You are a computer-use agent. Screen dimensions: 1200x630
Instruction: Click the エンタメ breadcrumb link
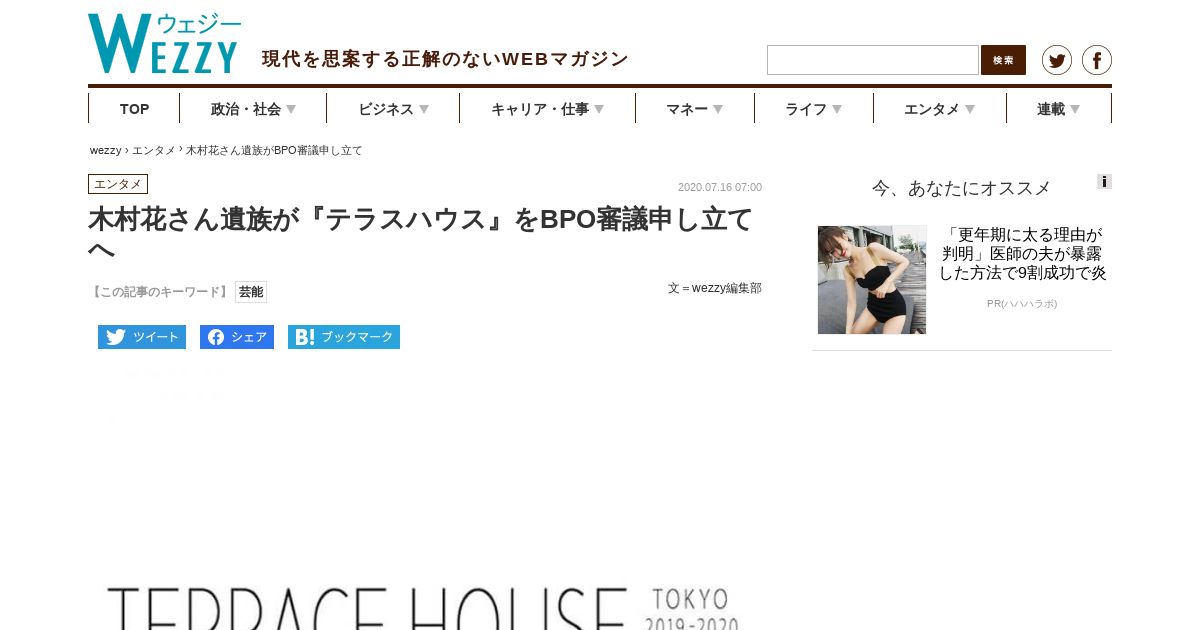pos(154,150)
